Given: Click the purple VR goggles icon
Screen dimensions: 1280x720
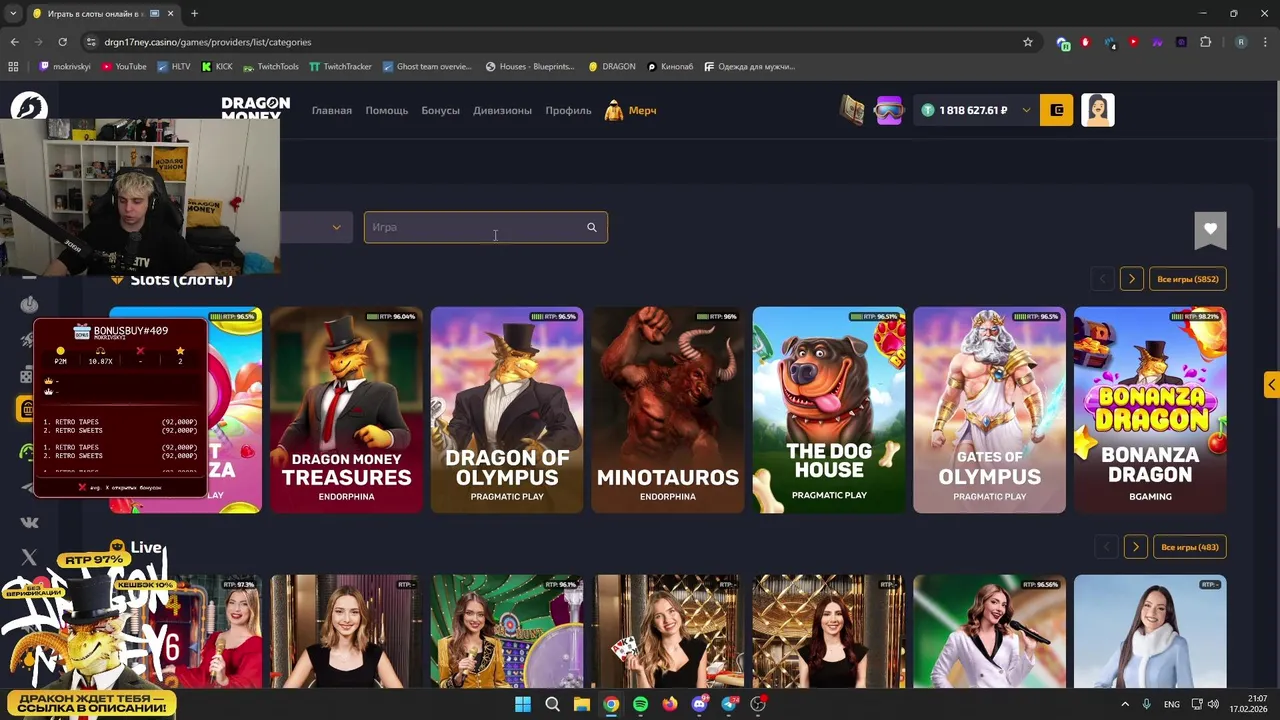Looking at the screenshot, I should point(889,110).
